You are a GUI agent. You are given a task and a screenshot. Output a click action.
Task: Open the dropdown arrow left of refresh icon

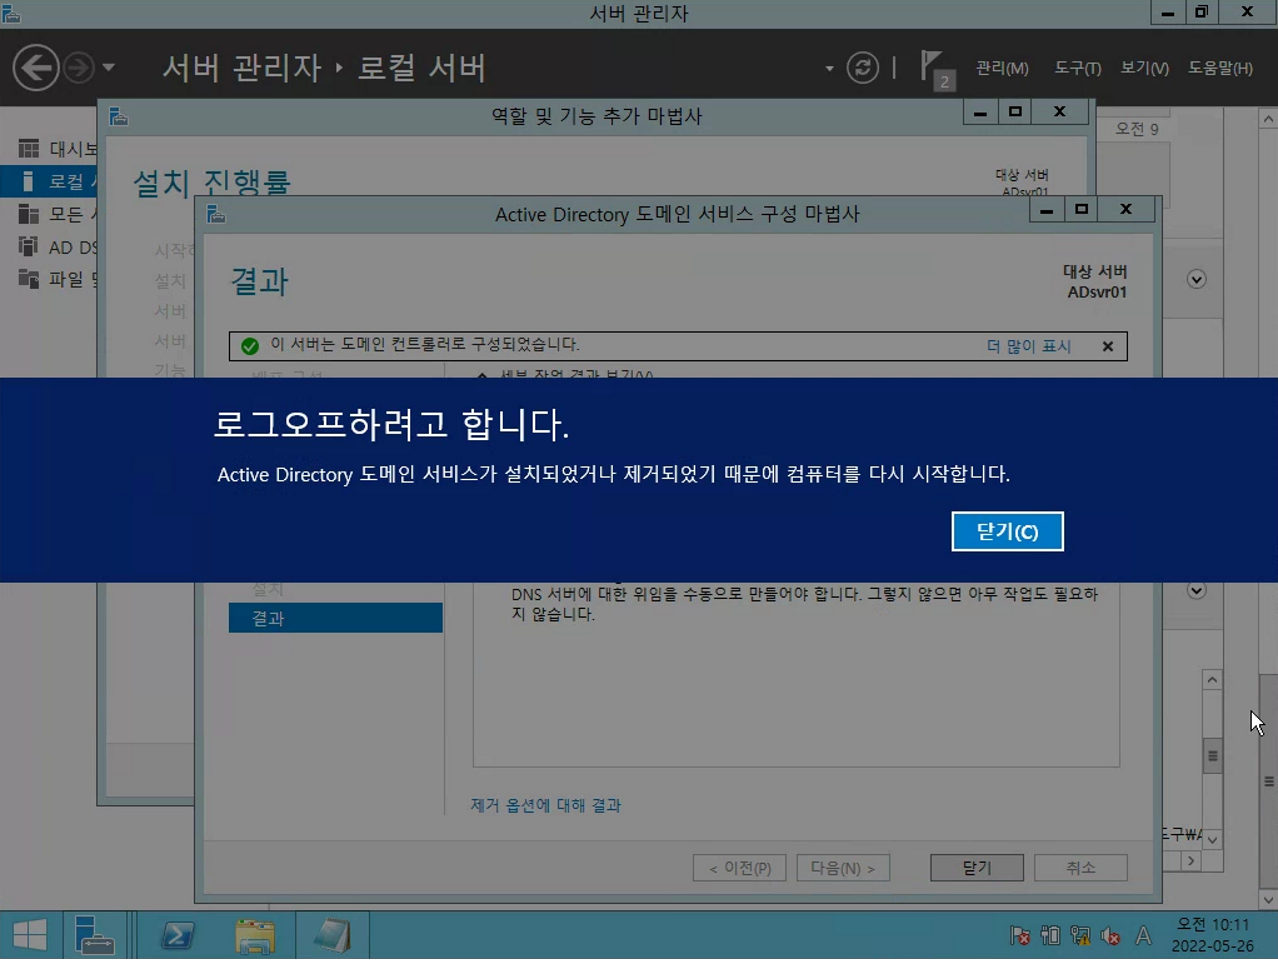point(829,69)
